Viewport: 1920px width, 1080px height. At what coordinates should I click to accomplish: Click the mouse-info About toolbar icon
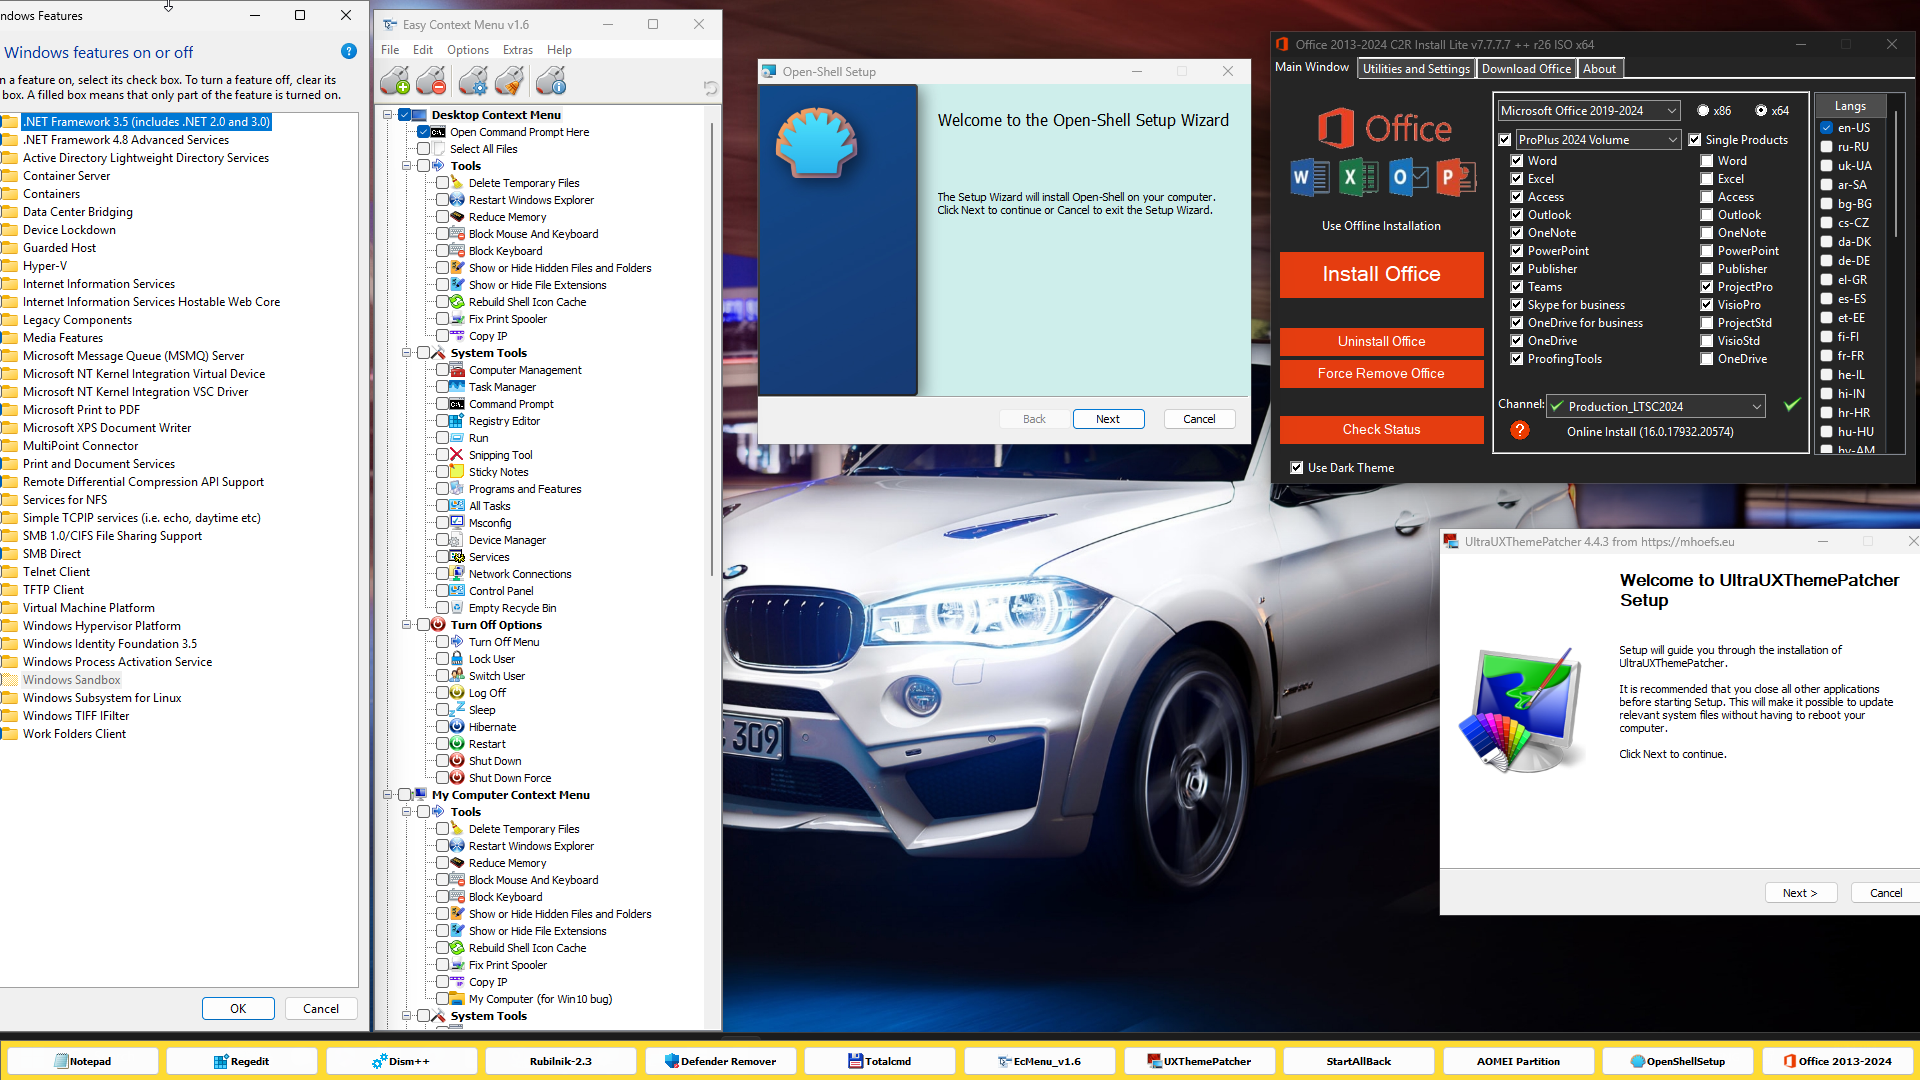click(x=551, y=81)
